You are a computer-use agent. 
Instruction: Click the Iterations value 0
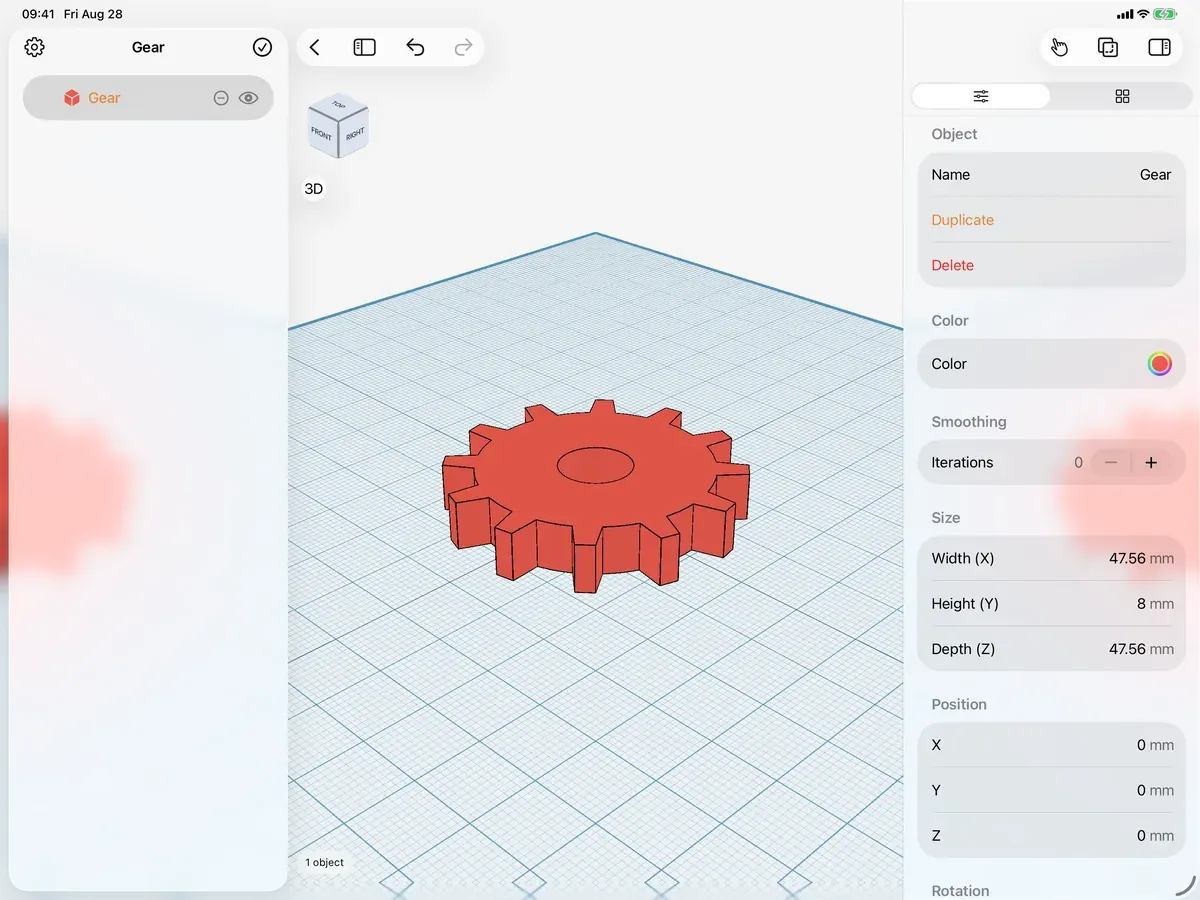pyautogui.click(x=1078, y=463)
